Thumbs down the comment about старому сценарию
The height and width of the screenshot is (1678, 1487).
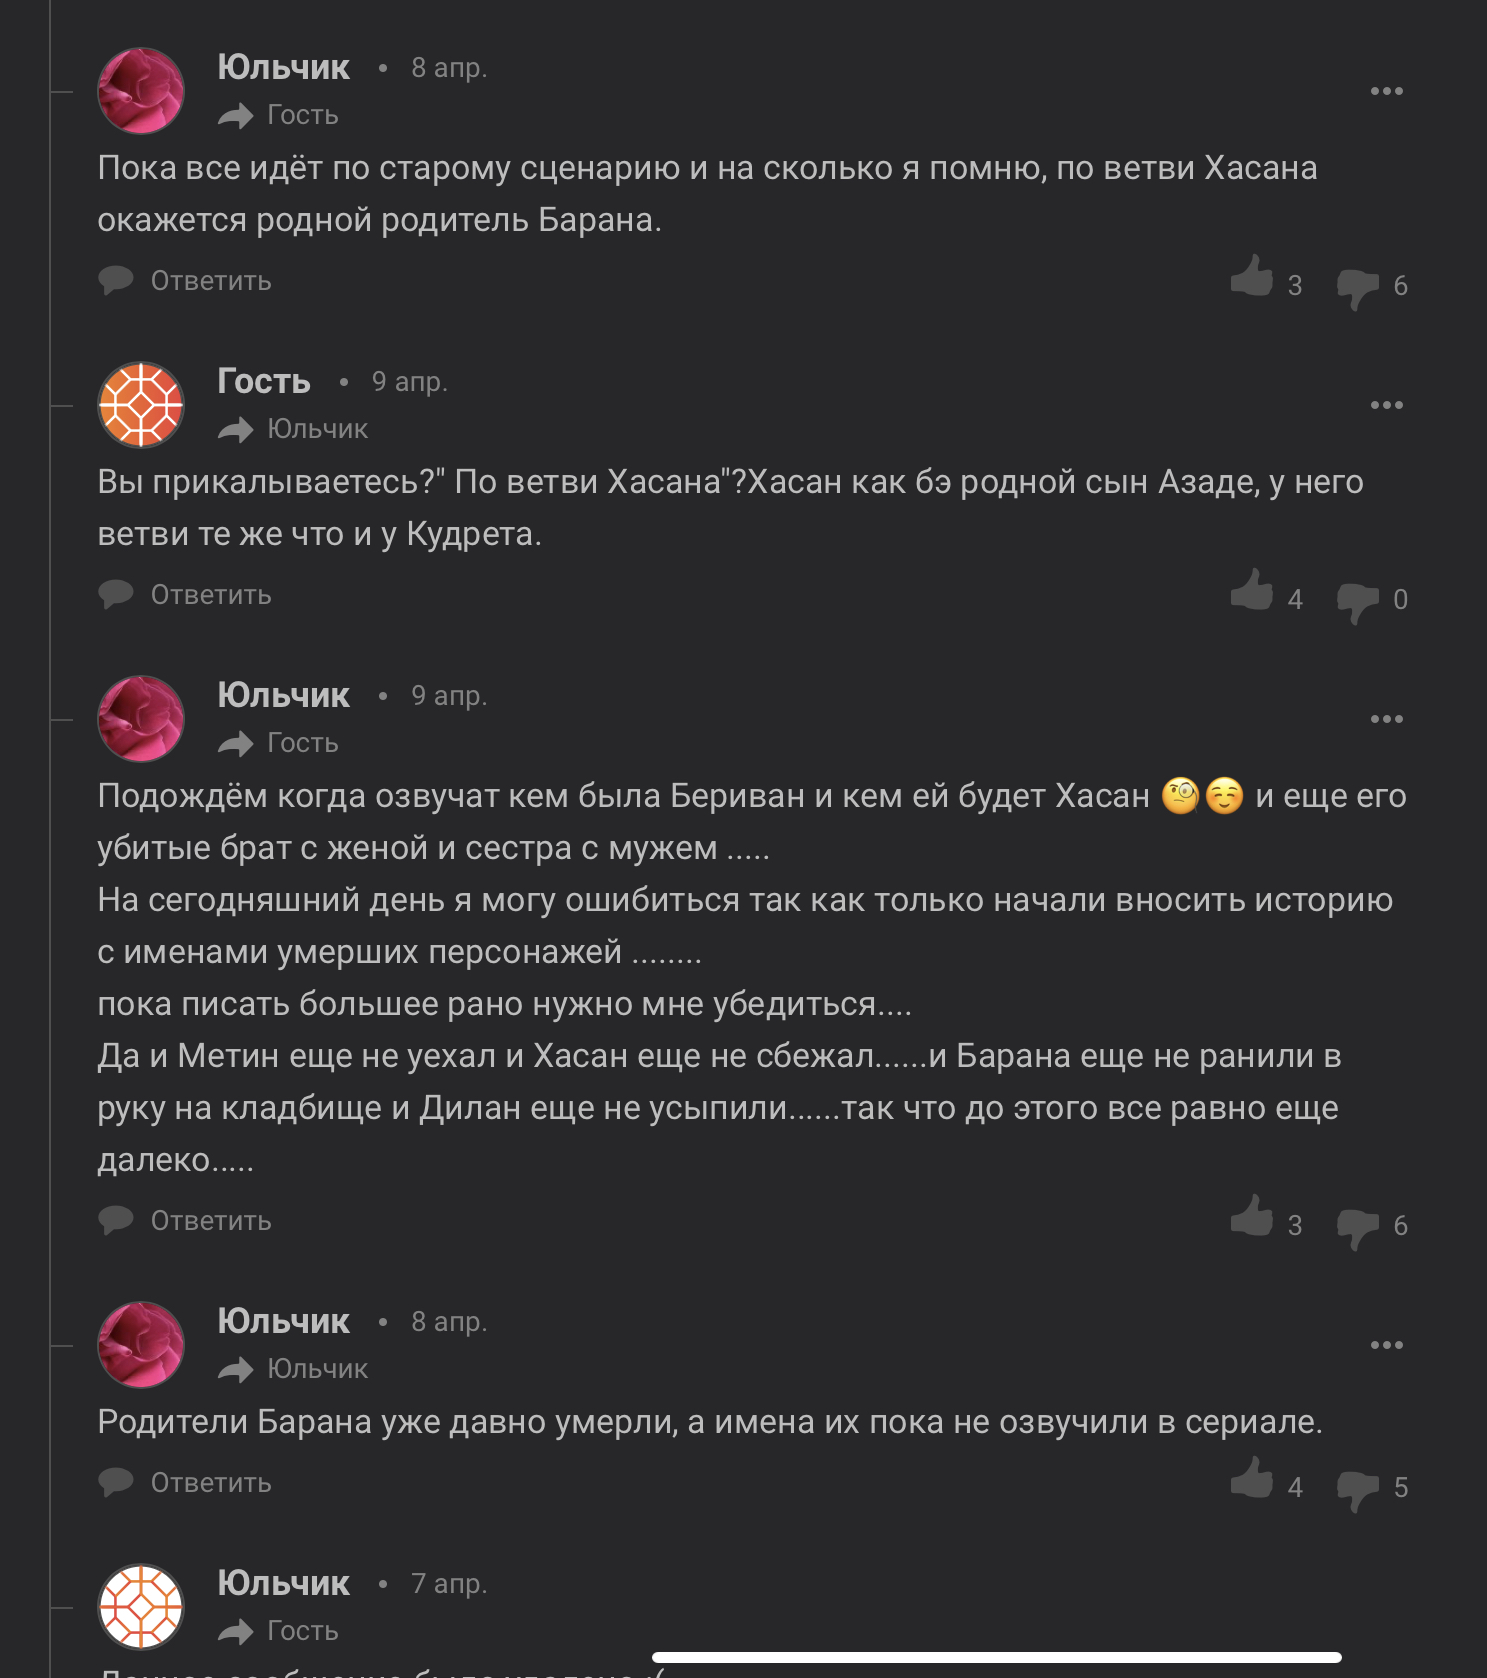tap(1357, 287)
